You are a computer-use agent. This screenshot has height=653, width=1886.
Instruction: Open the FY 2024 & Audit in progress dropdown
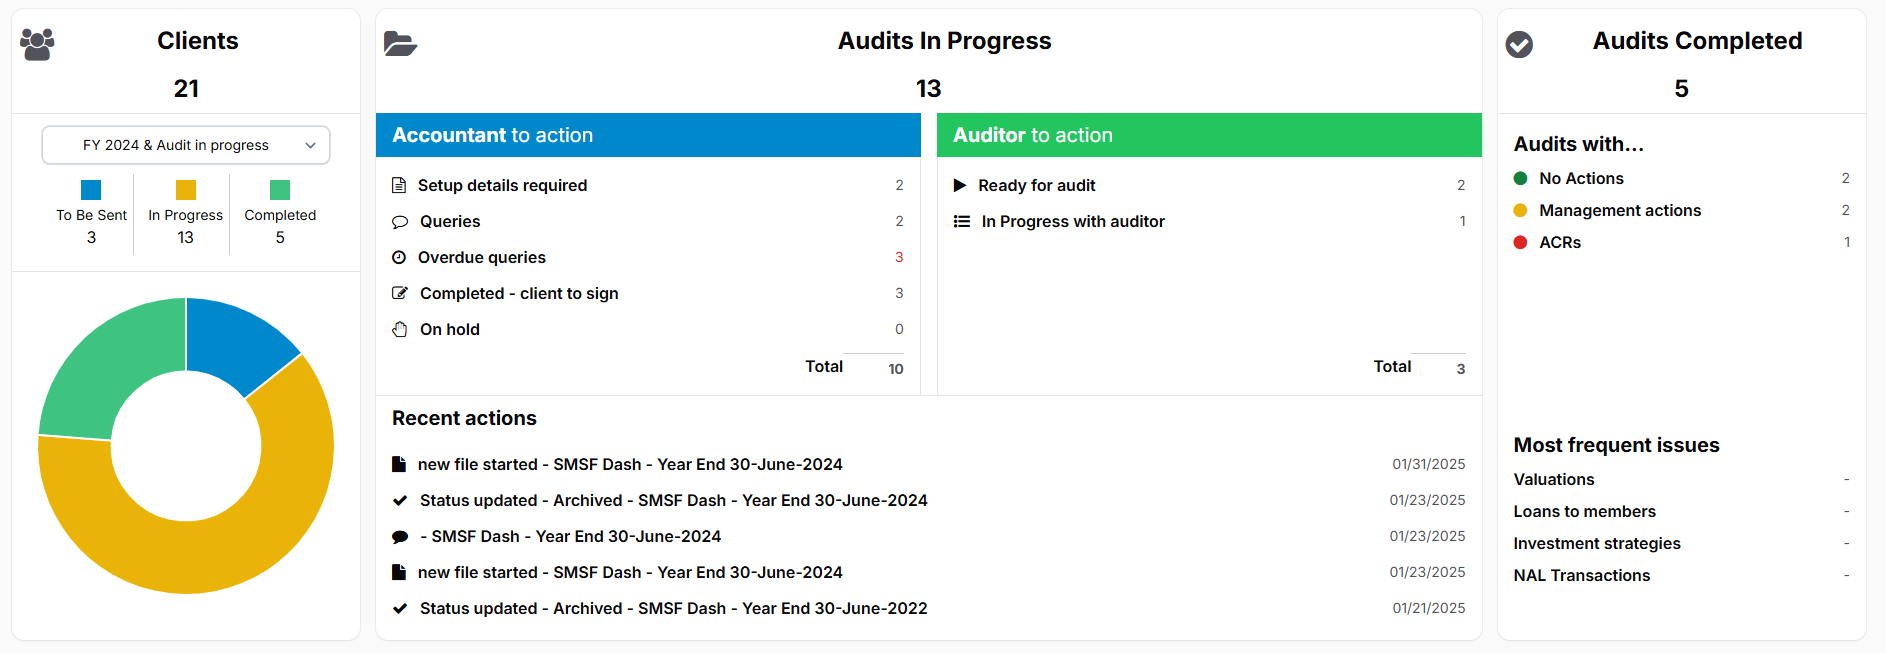(x=186, y=145)
